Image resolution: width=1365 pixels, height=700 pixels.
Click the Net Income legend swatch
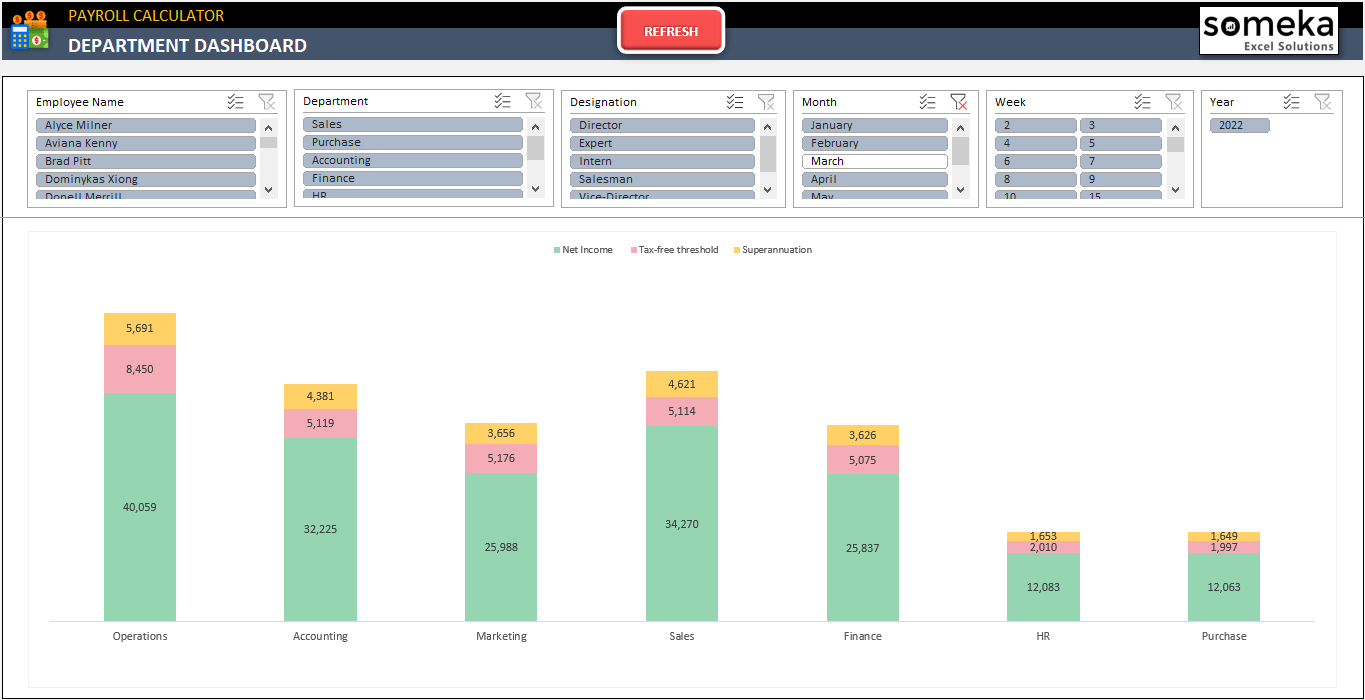tap(557, 250)
